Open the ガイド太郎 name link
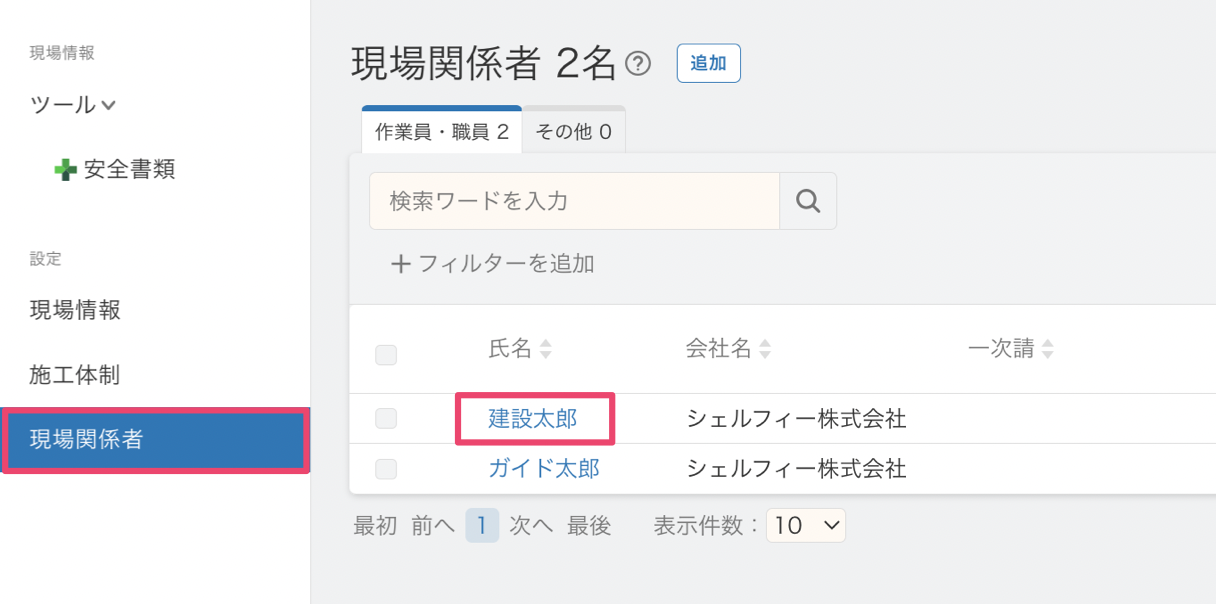The width and height of the screenshot is (1216, 604). 544,468
